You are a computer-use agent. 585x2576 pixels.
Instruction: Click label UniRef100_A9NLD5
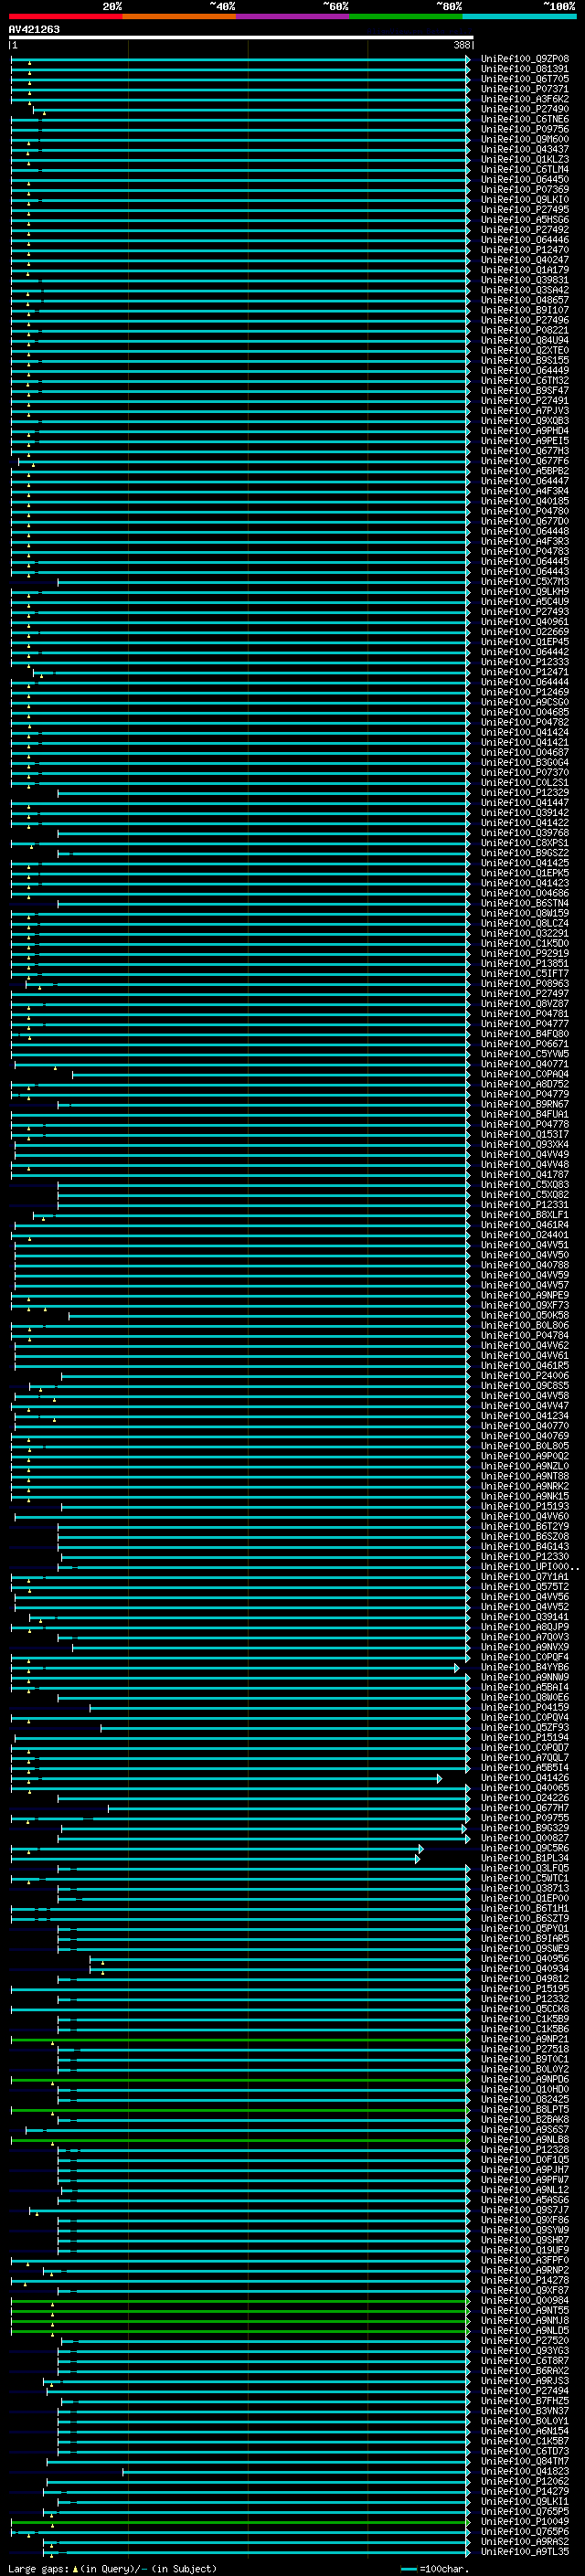(524, 2330)
